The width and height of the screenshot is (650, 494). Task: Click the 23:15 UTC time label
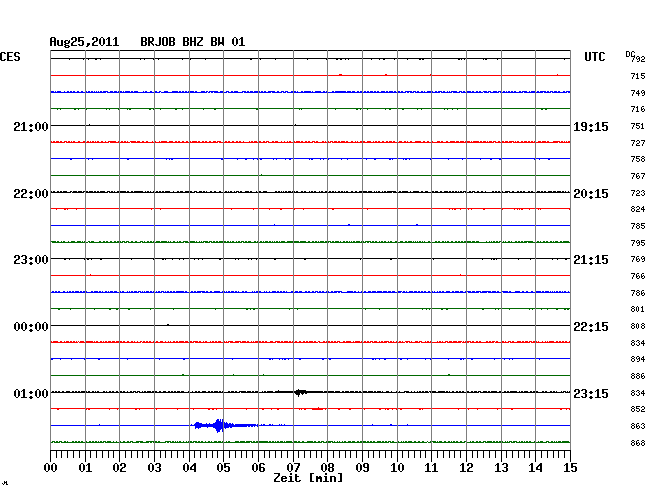click(x=591, y=393)
